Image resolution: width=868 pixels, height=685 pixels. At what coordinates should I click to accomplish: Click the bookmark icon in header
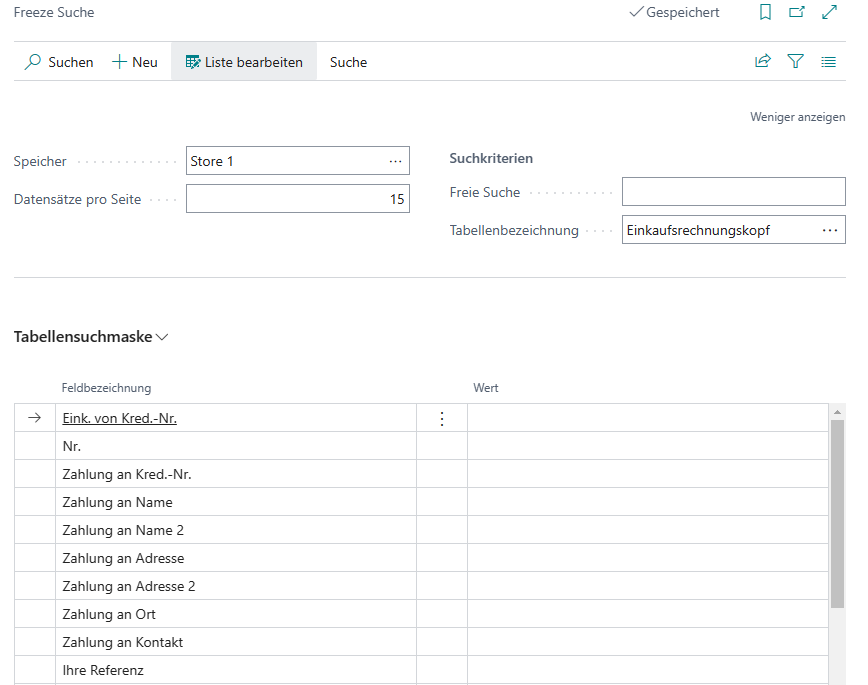coord(765,13)
